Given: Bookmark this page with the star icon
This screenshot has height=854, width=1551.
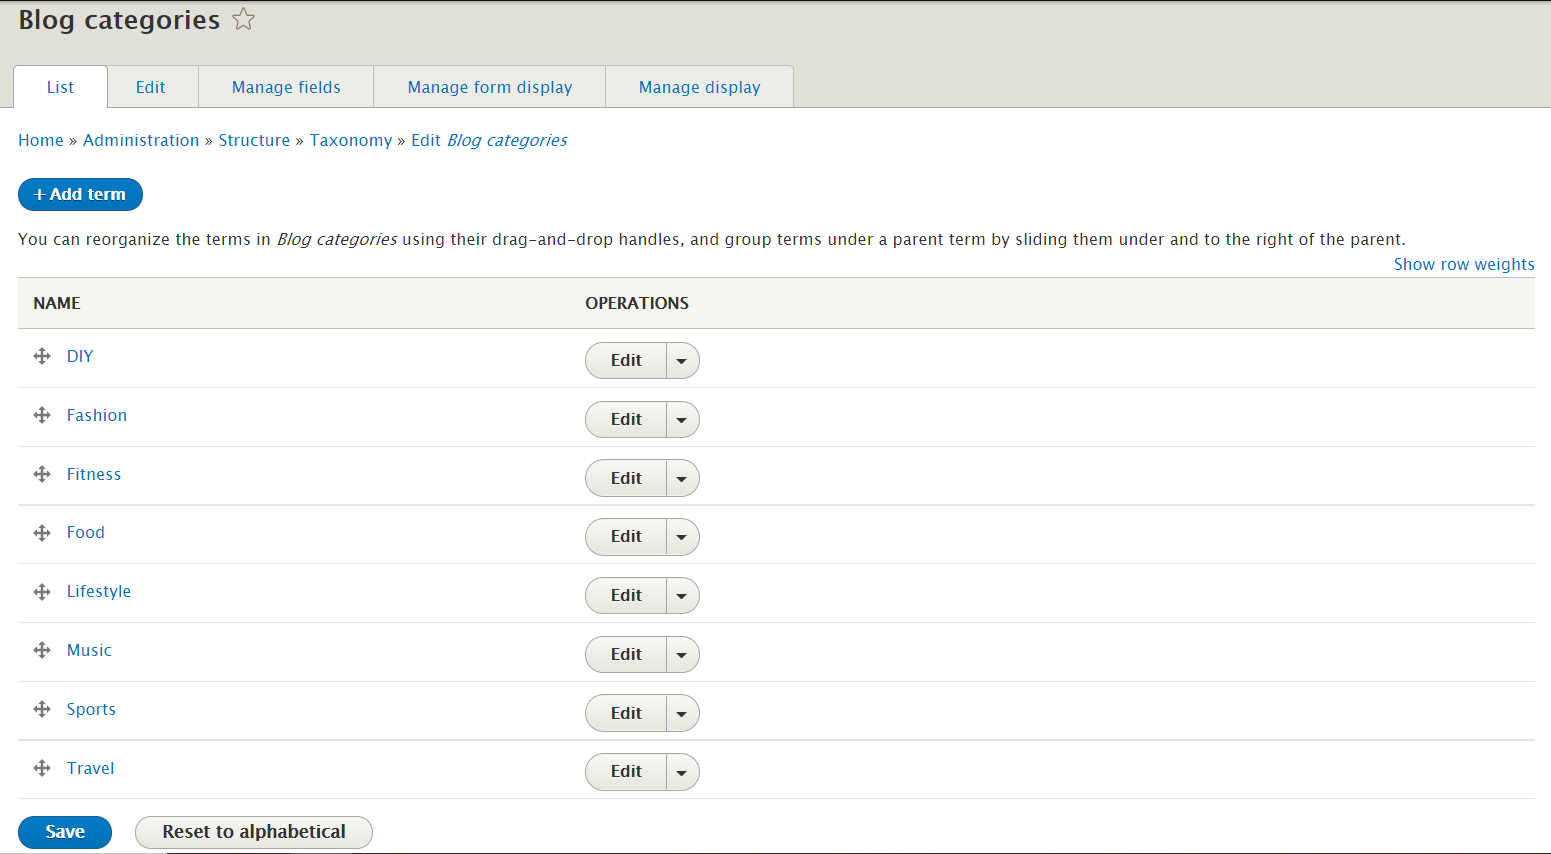Looking at the screenshot, I should [x=243, y=18].
